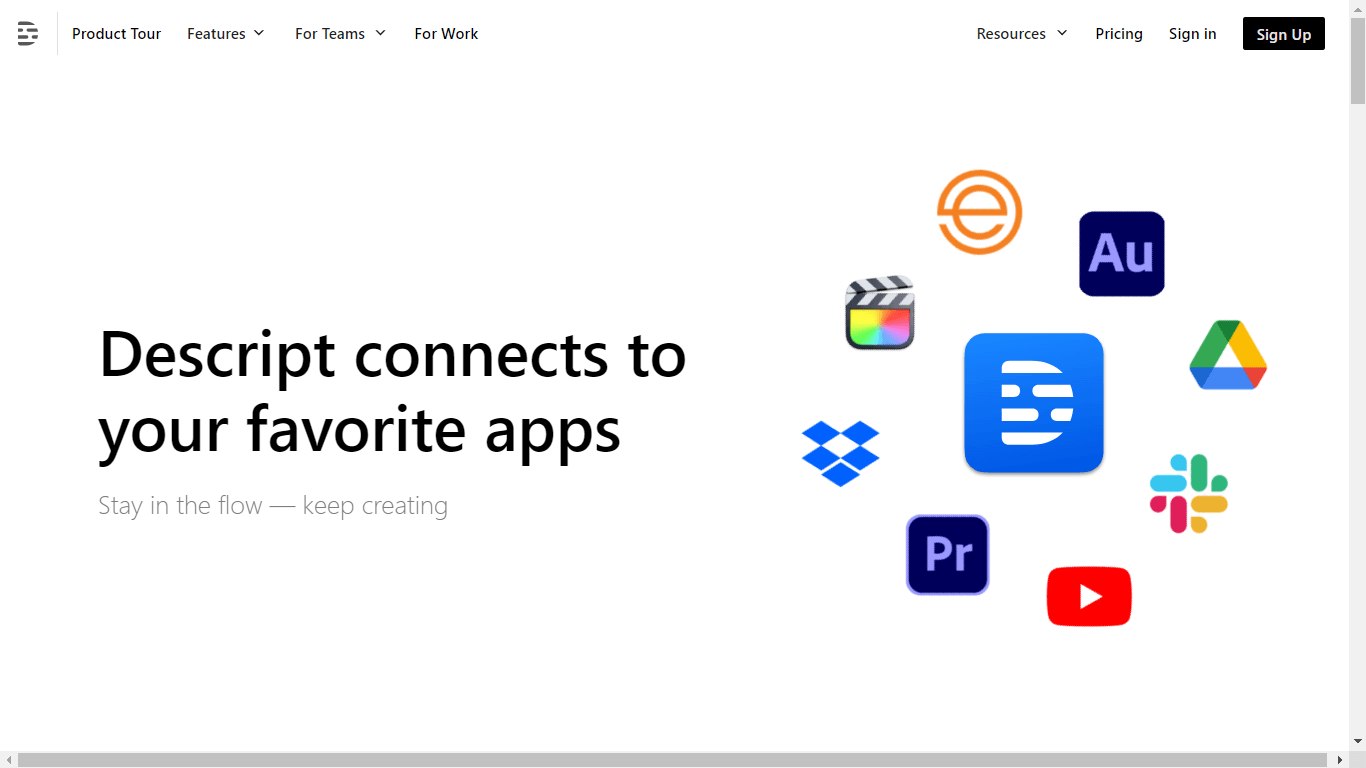Expand the For Teams dropdown menu
The height and width of the screenshot is (768, 1366).
[341, 34]
